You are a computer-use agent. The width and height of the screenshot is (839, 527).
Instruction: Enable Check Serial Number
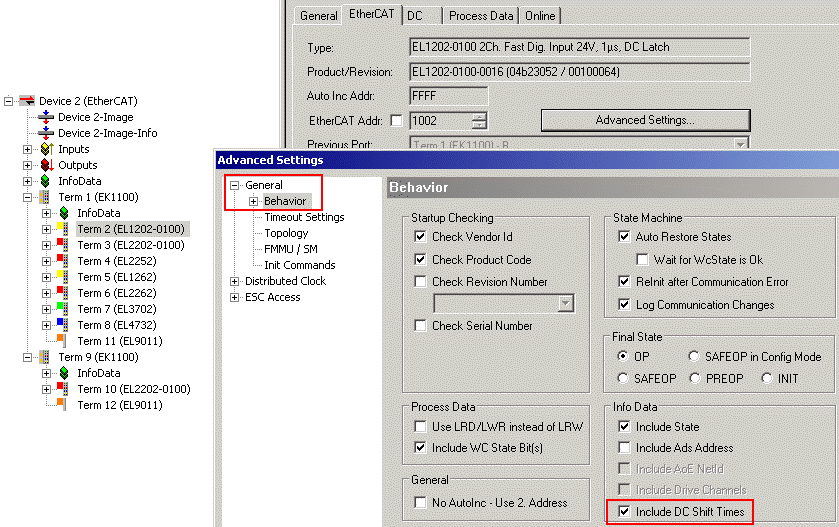pyautogui.click(x=421, y=325)
